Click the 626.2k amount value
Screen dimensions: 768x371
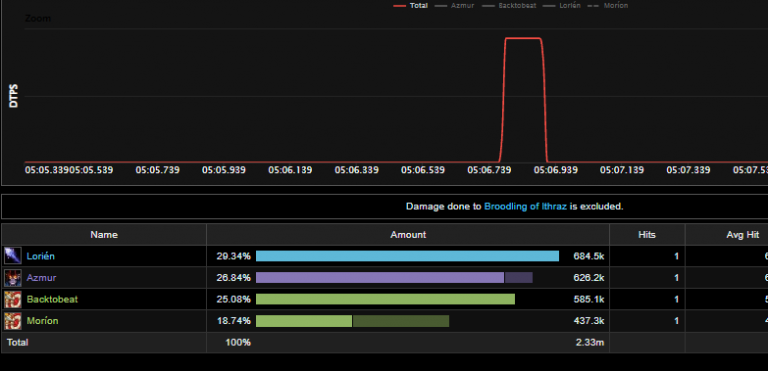pyautogui.click(x=589, y=277)
